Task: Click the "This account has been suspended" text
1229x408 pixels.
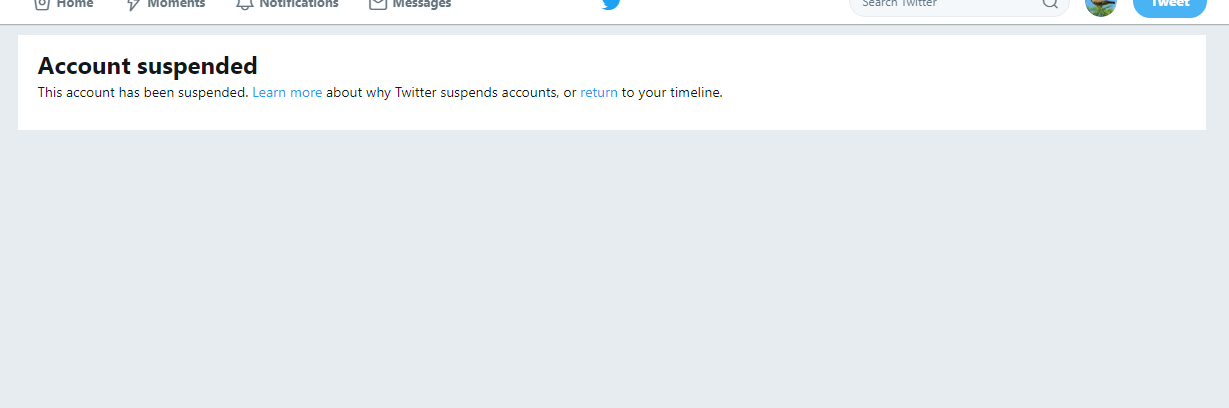Action: point(142,93)
